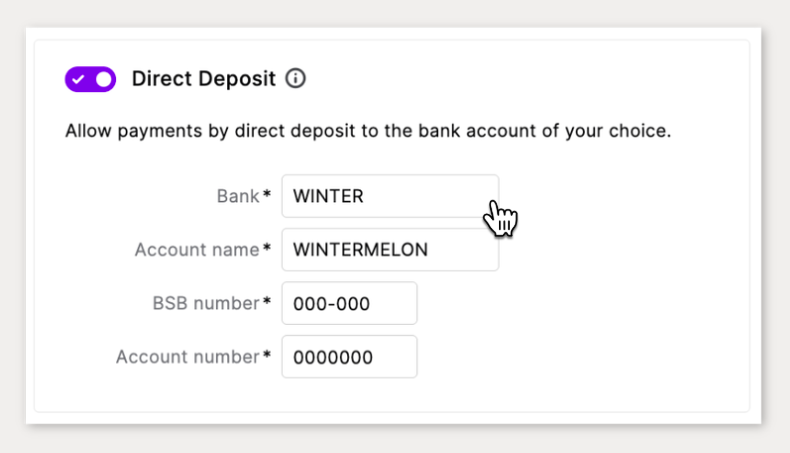Click the checkmark inside the purple toggle
Image resolution: width=790 pixels, height=453 pixels.
pos(78,79)
